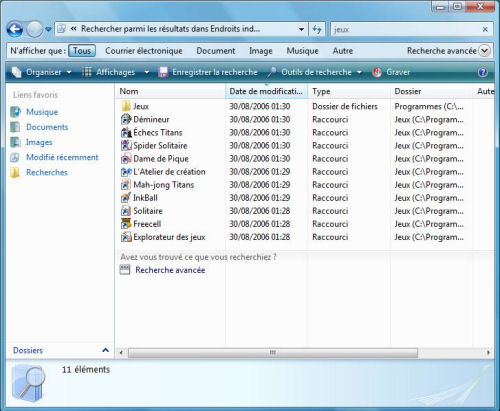Screen dimensions: 500x411
Task: Click the greyed Forward navigation button
Action: 34,29
